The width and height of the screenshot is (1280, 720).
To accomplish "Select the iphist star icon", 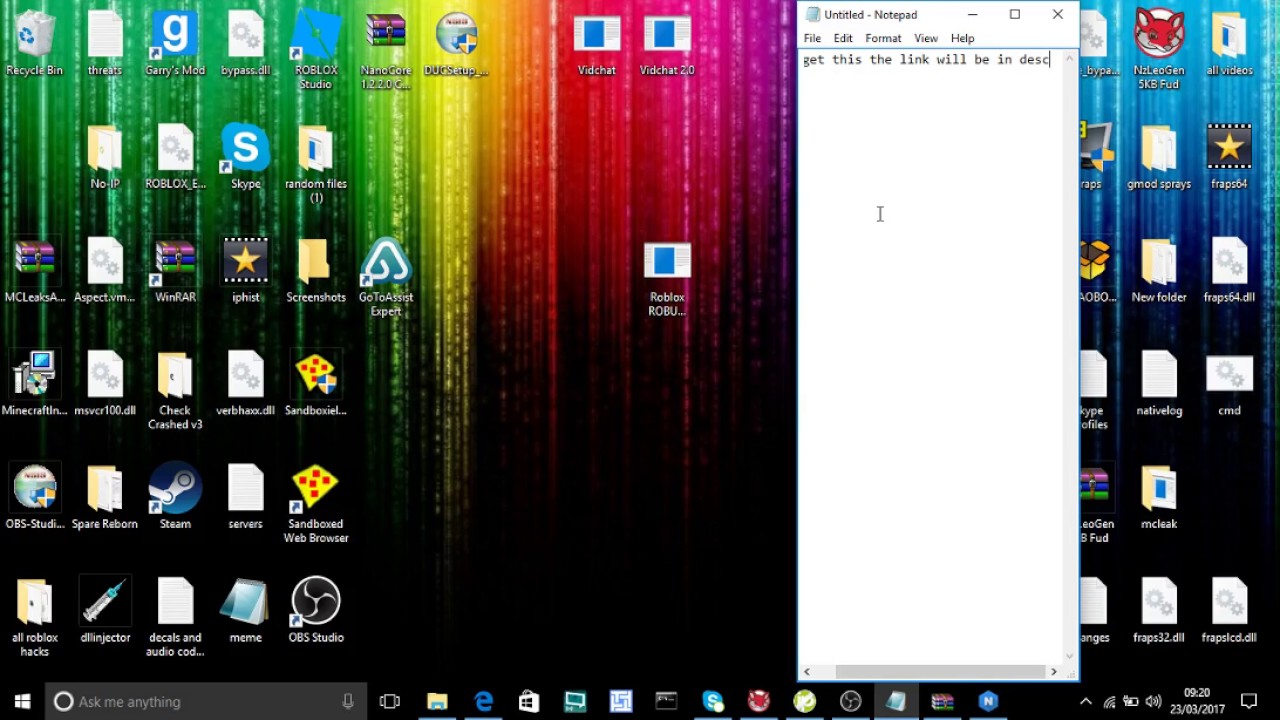I will click(x=245, y=271).
